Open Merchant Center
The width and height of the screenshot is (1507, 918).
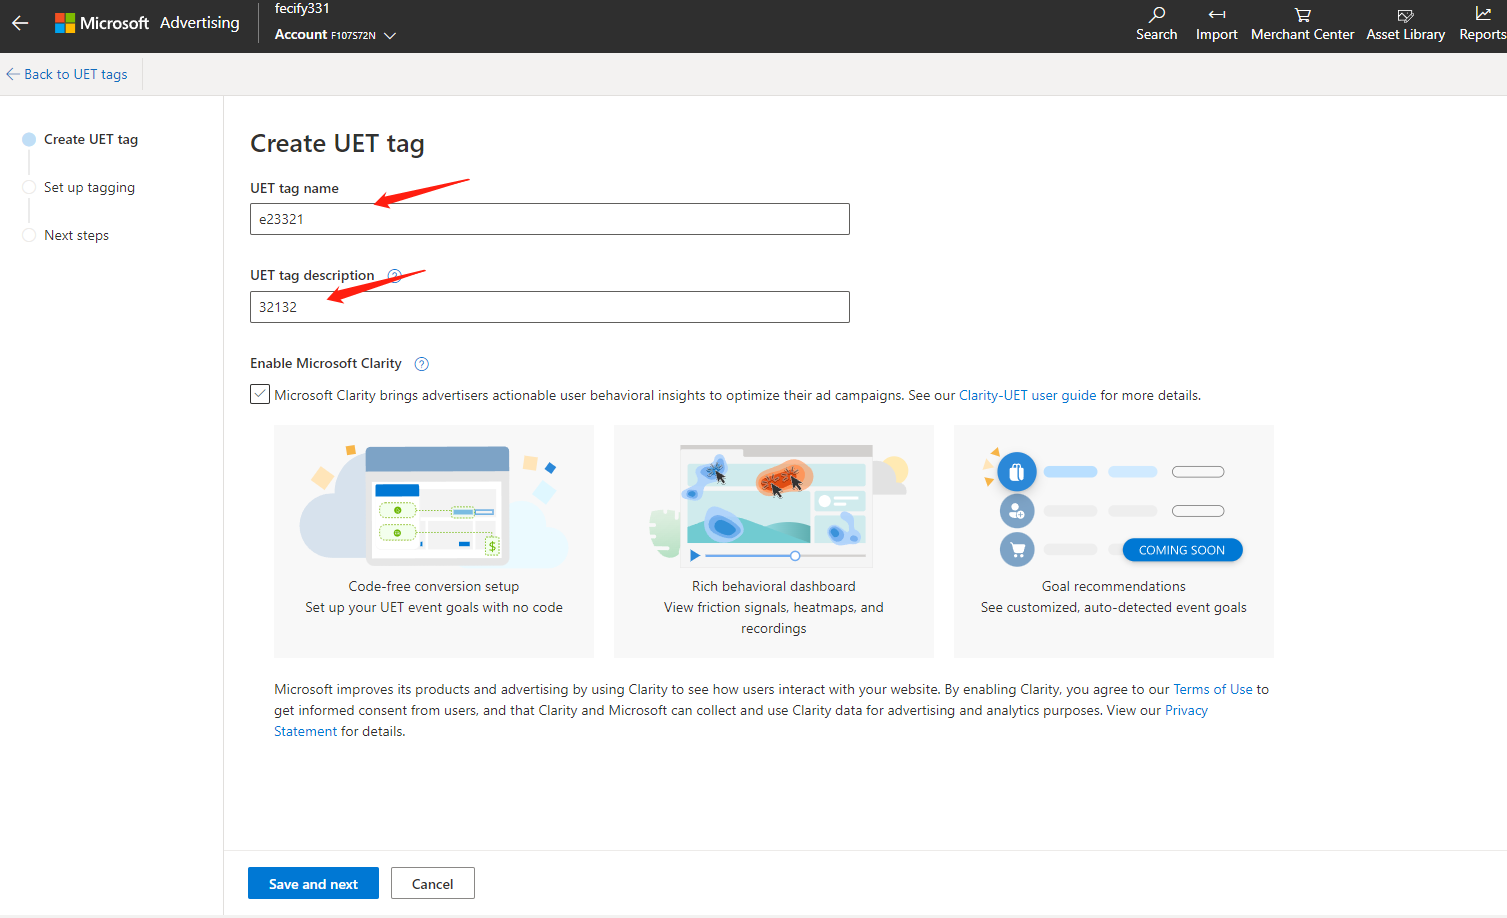click(1302, 24)
